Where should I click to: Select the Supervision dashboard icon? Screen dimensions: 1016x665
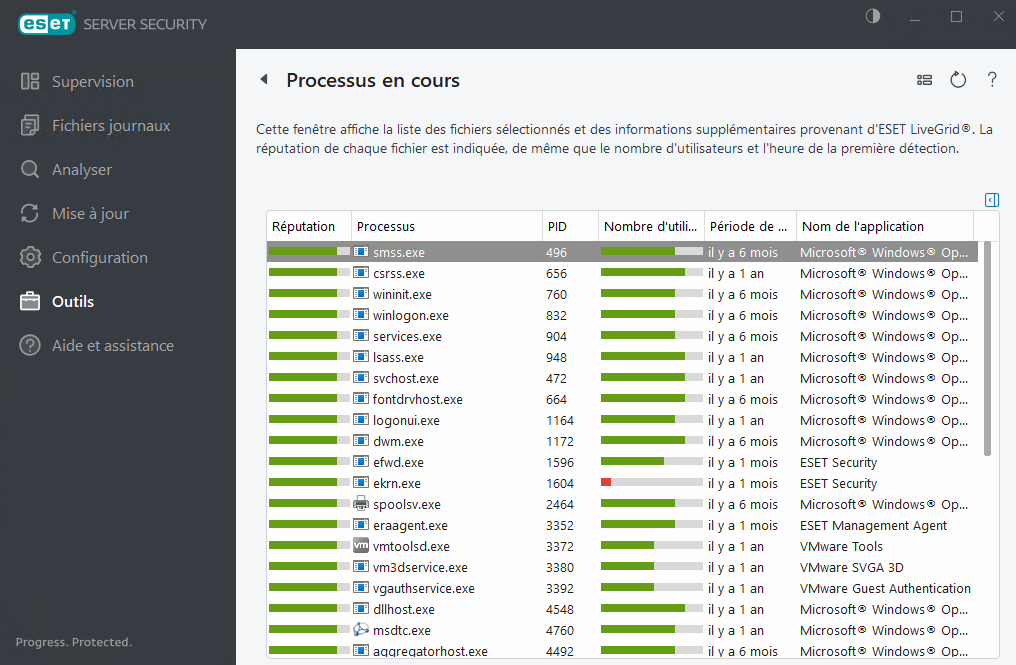coord(29,81)
